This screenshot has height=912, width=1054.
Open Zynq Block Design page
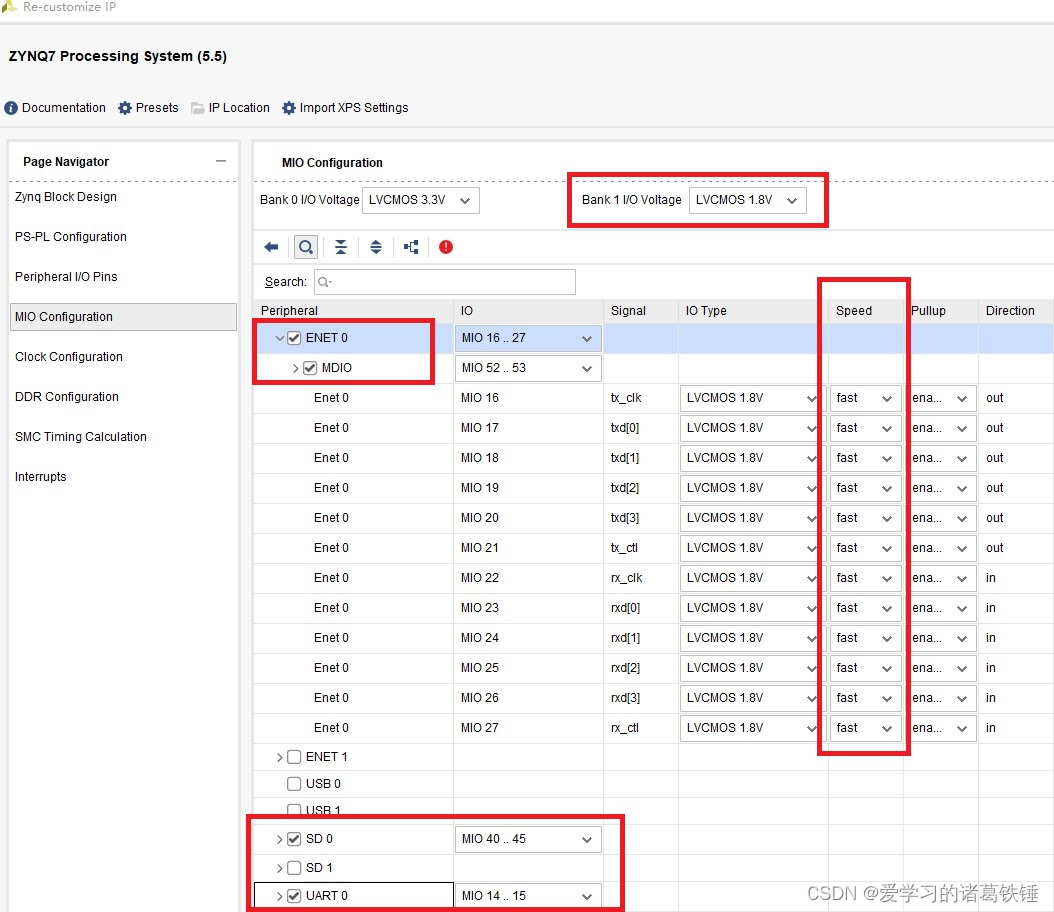tap(66, 197)
